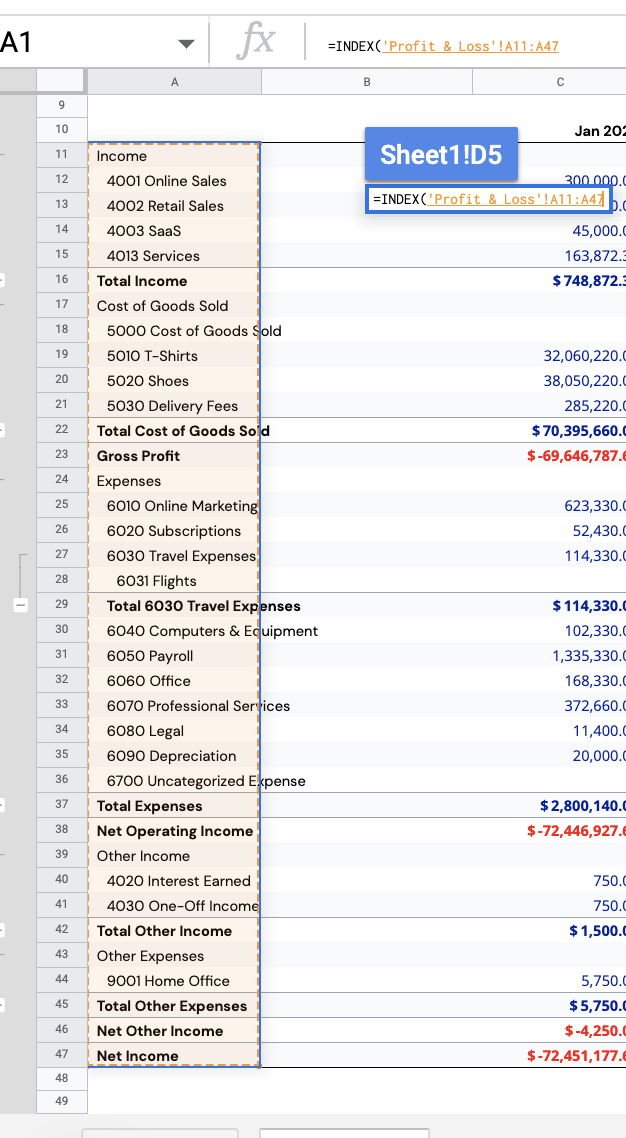Select row 38 header
The width and height of the screenshot is (626, 1138).
pyautogui.click(x=62, y=829)
